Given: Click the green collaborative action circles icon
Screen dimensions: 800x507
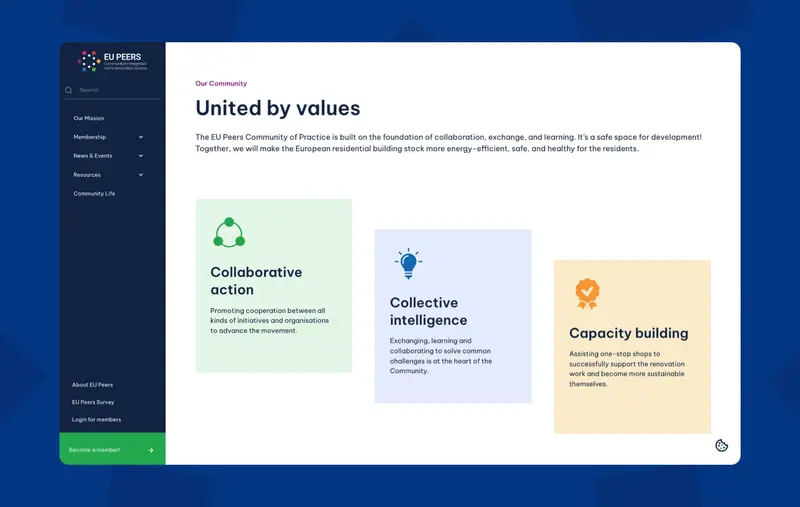Looking at the screenshot, I should pos(229,233).
